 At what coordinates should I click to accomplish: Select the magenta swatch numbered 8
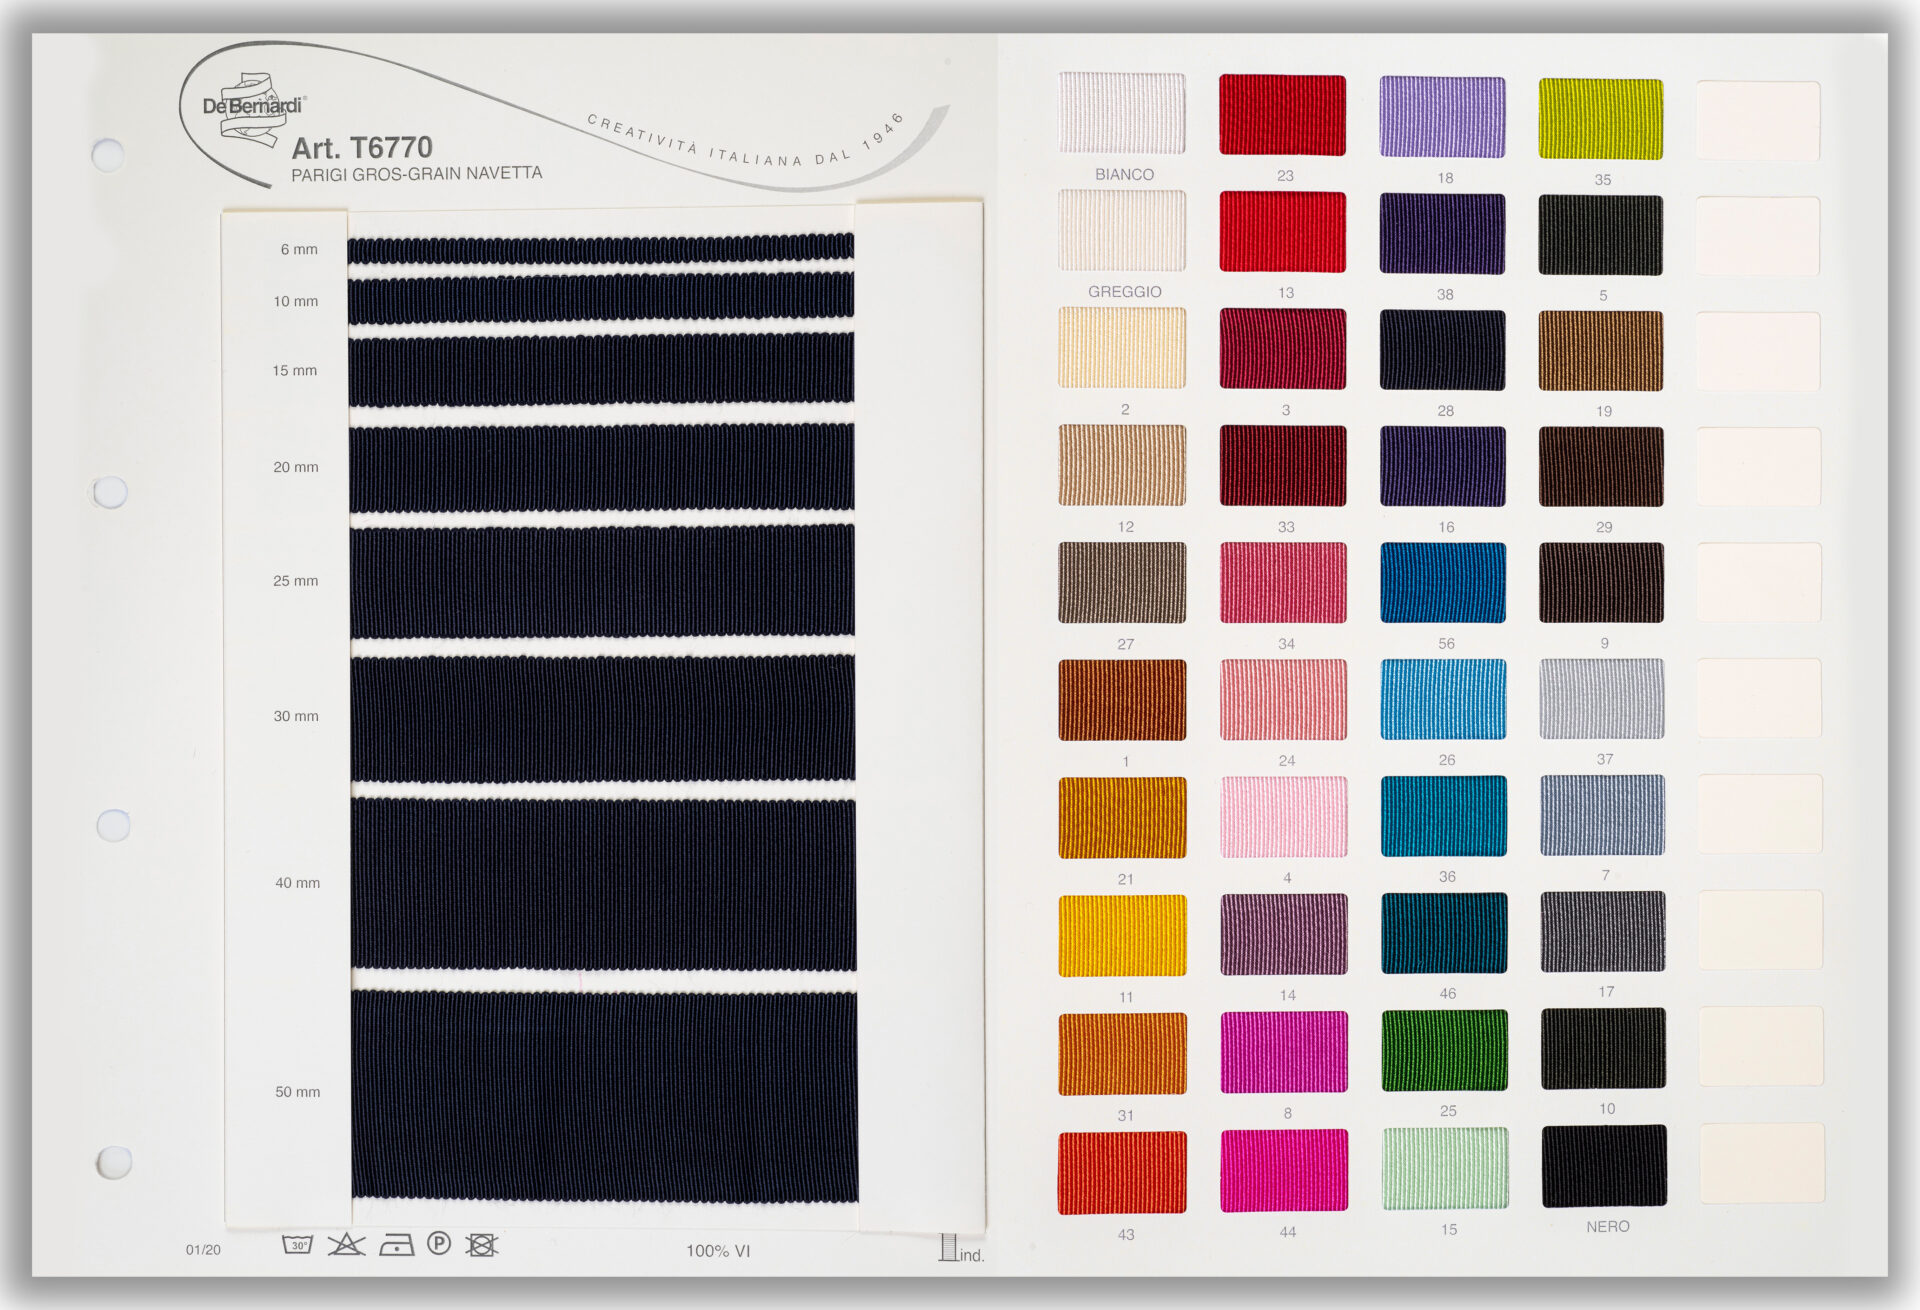click(1284, 1052)
